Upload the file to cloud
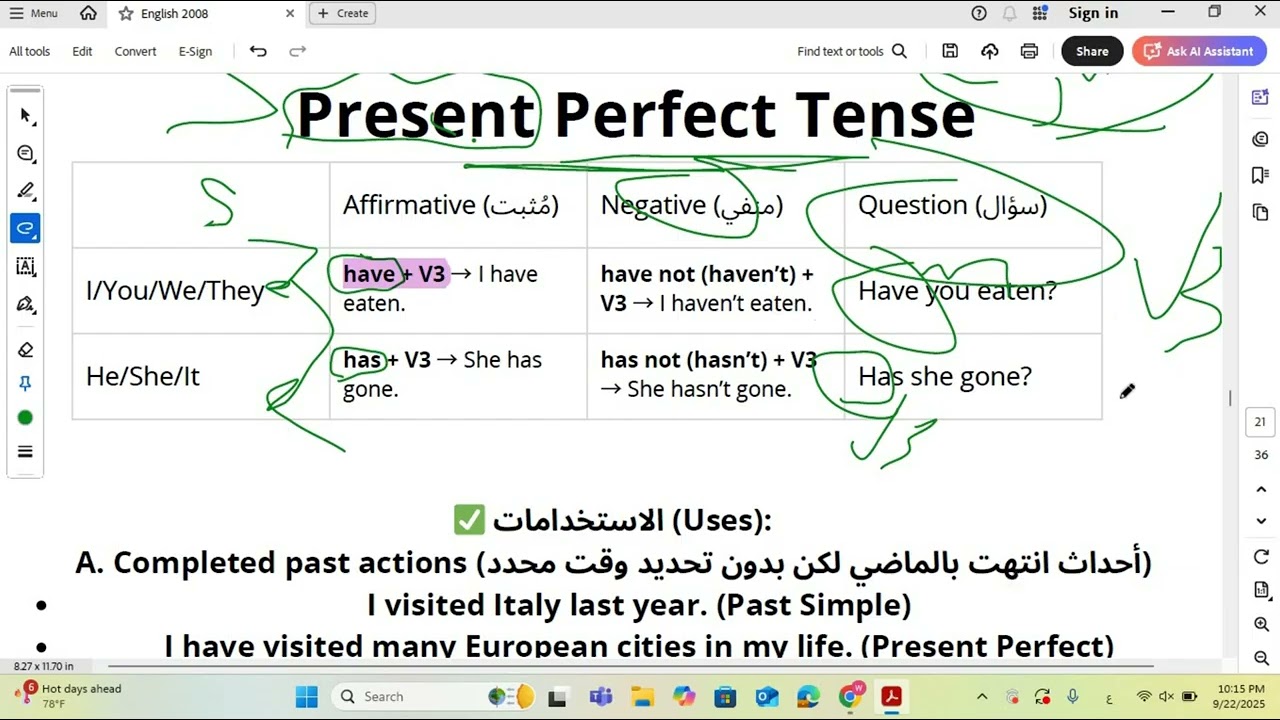Screen dimensions: 1280x720 click(x=990, y=51)
